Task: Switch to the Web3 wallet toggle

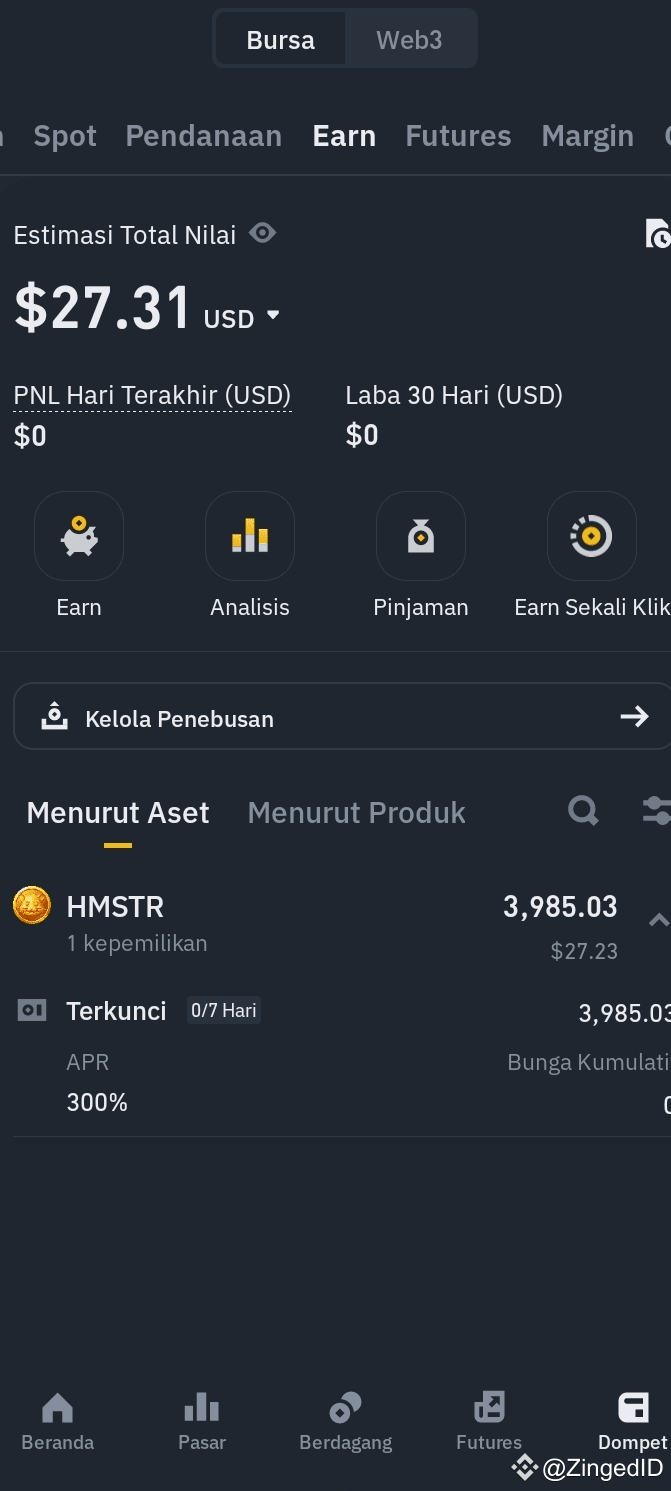Action: click(409, 40)
